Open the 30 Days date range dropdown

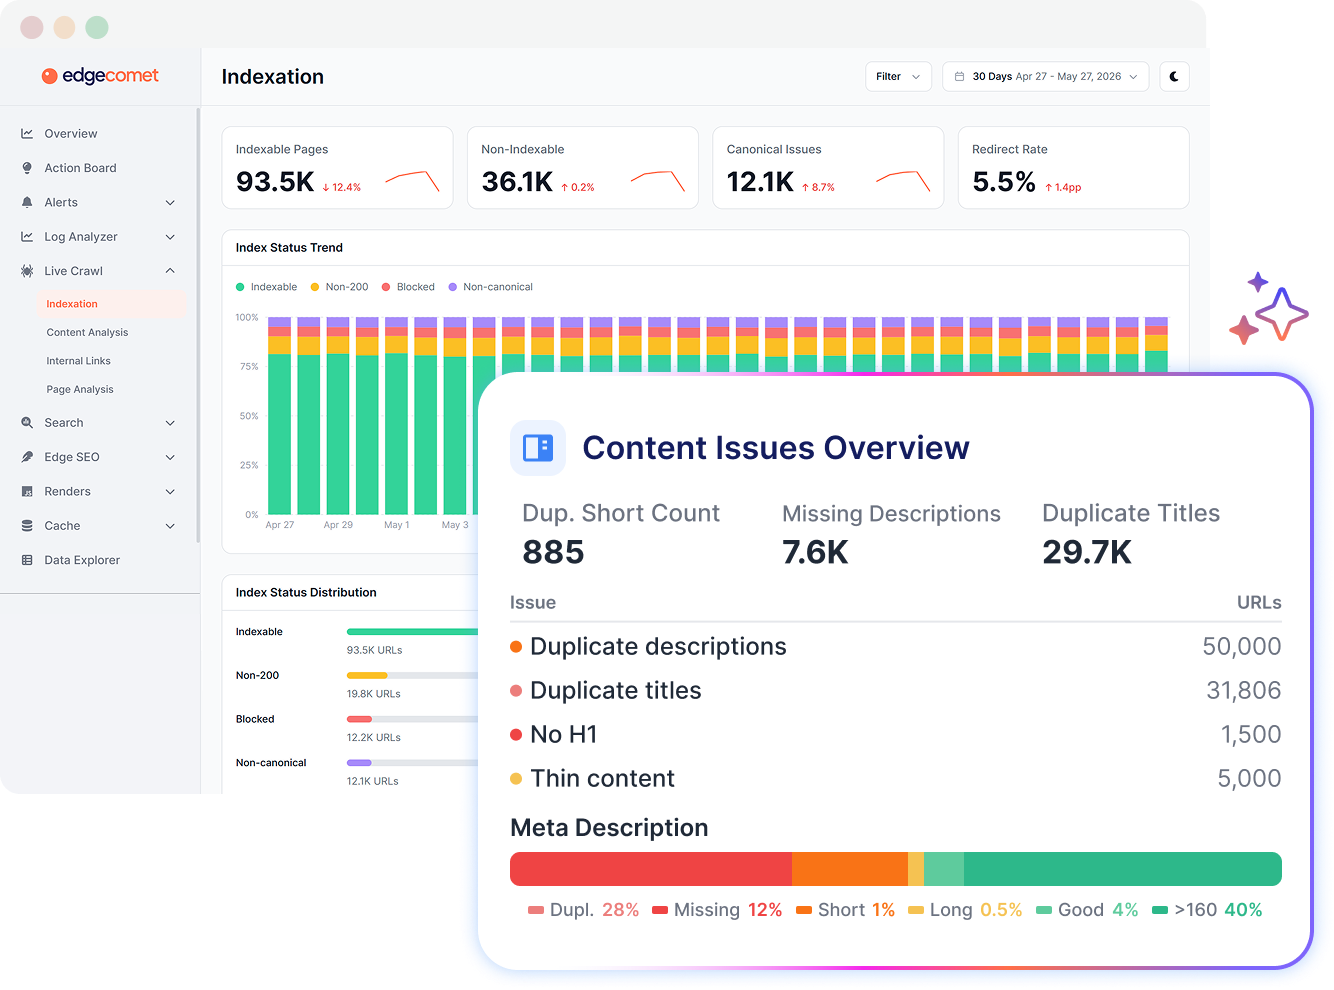(x=1045, y=77)
